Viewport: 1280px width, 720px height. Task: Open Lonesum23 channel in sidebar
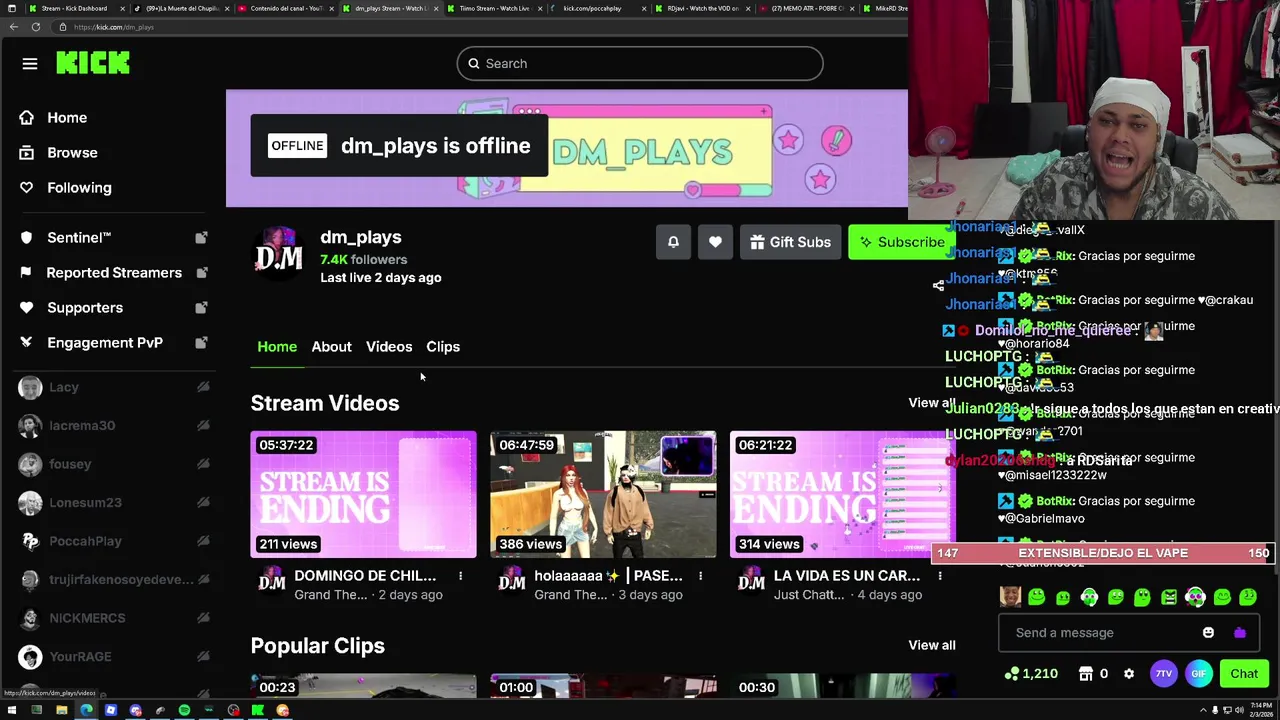point(85,503)
